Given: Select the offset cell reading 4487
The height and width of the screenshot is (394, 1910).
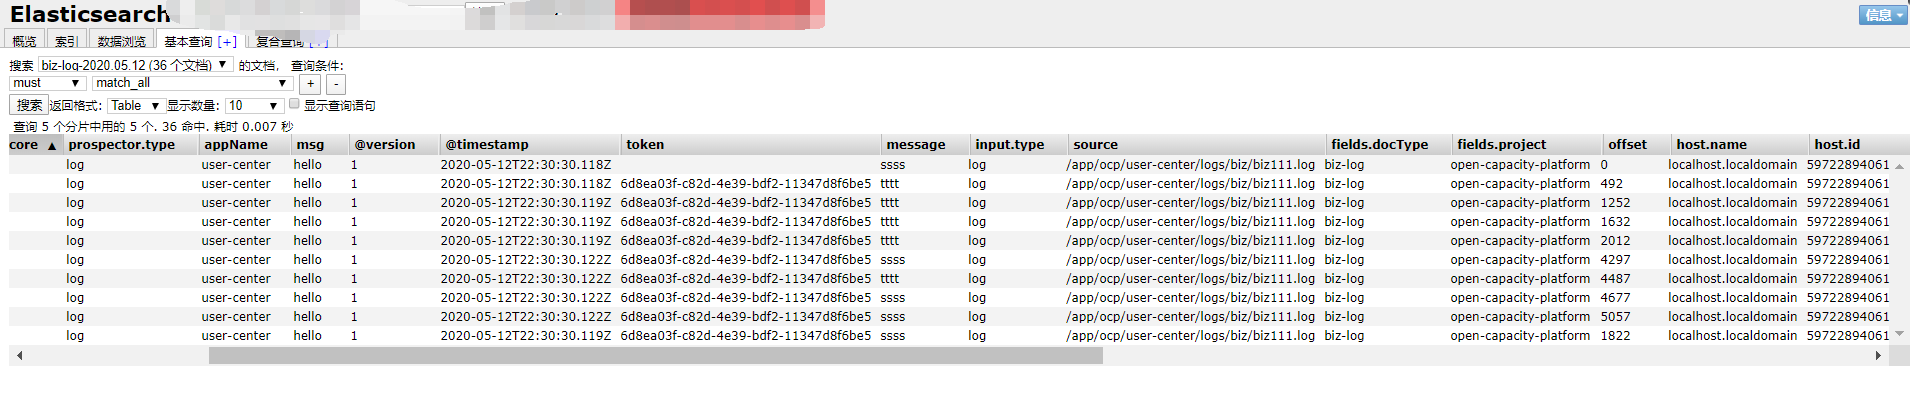Looking at the screenshot, I should (1615, 279).
